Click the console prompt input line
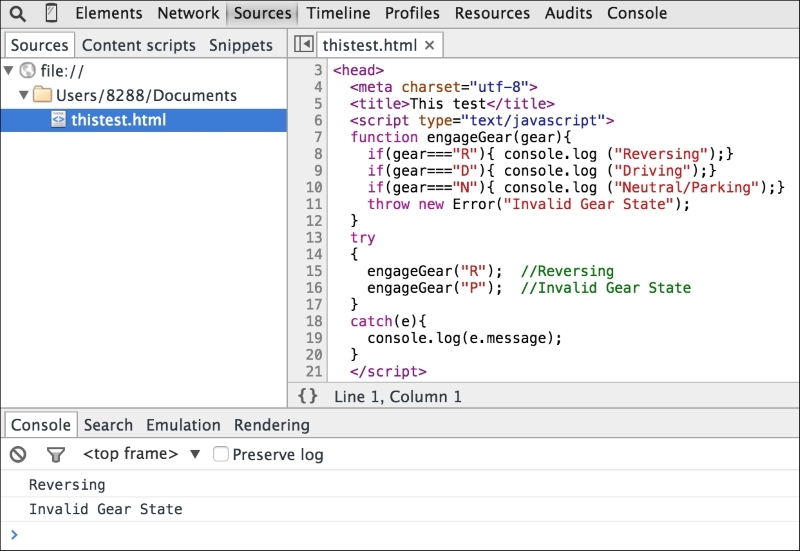Viewport: 800px width, 551px height. tap(400, 535)
